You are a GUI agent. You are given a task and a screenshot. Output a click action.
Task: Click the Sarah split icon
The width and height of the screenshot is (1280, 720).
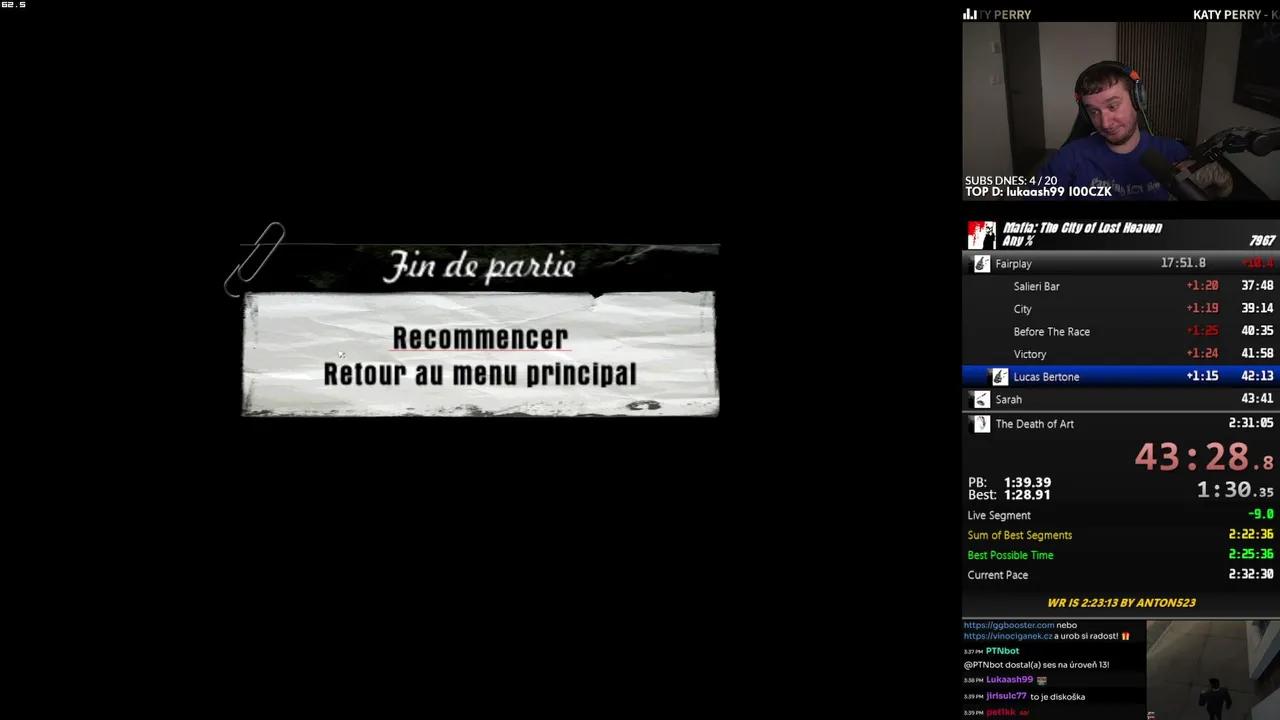click(x=982, y=399)
